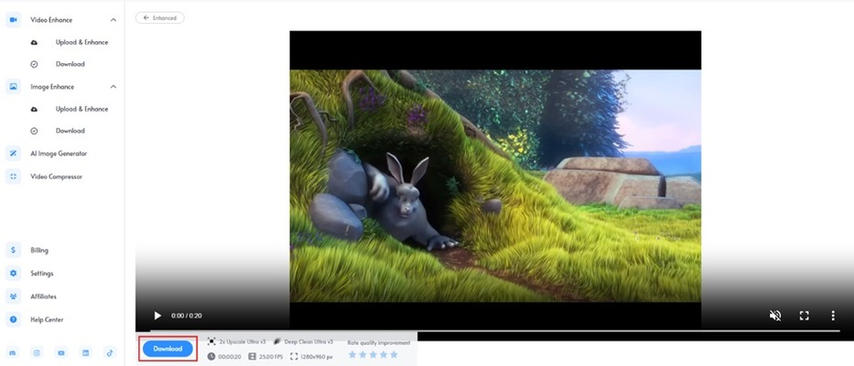
Task: Unmute the video sound
Action: point(775,315)
